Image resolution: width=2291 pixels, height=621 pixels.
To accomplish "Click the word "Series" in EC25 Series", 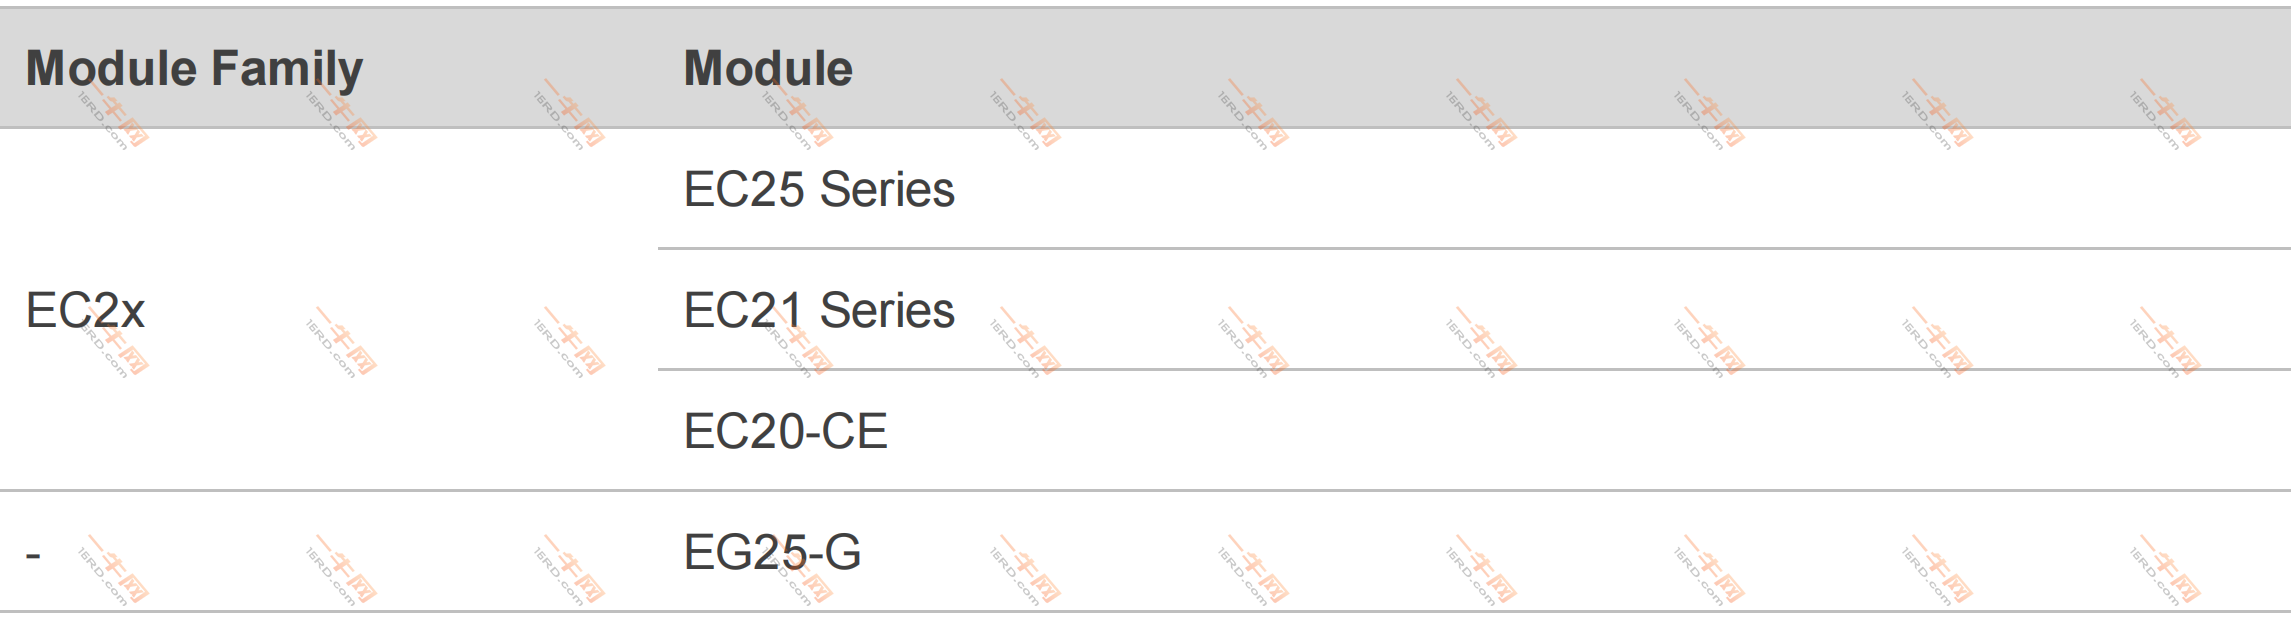I will [887, 189].
